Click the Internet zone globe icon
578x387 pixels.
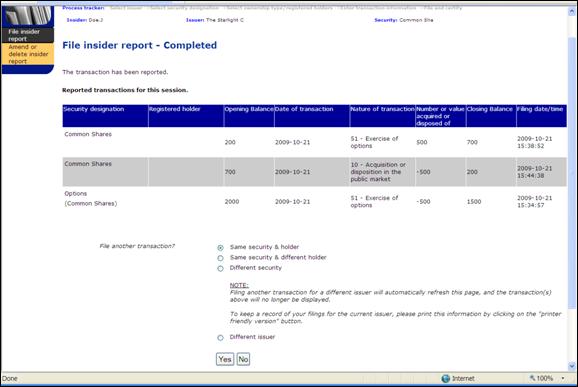pyautogui.click(x=446, y=379)
